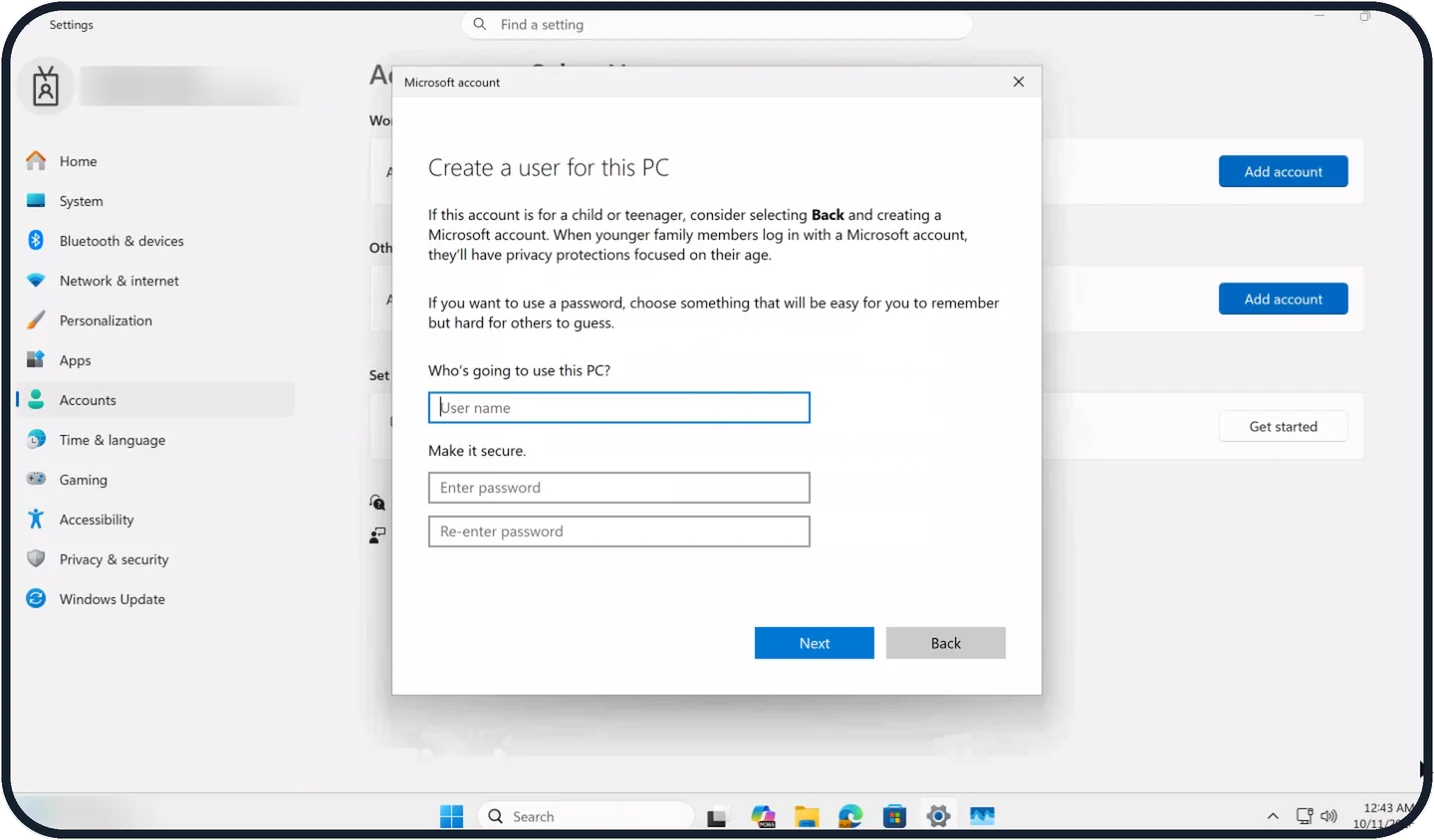Open the System settings icon
Image resolution: width=1434 pixels, height=840 pixels.
(36, 201)
